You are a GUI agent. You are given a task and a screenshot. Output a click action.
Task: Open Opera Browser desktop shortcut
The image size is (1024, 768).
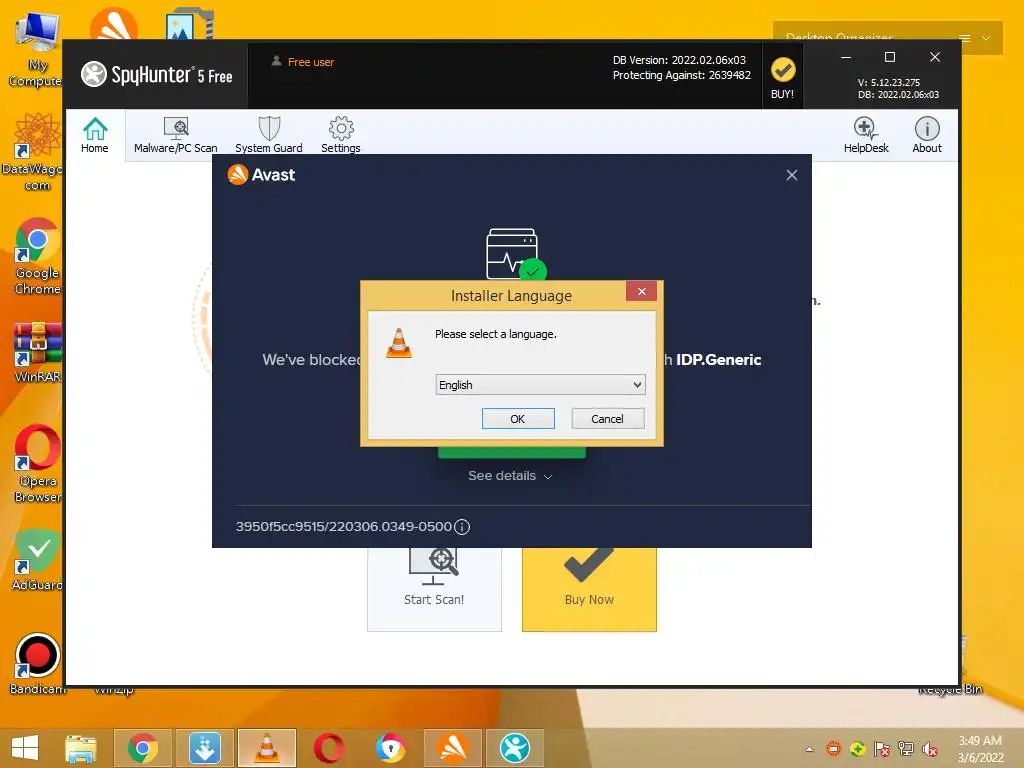[37, 464]
